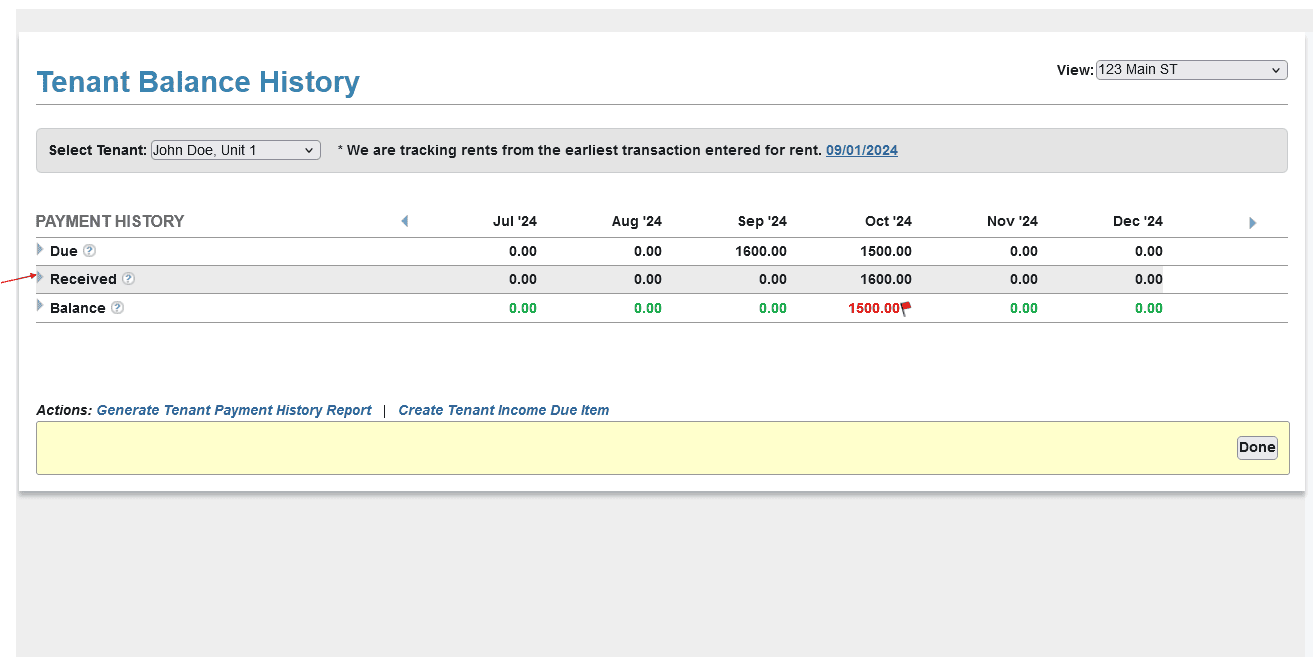This screenshot has height=657, width=1313.
Task: Click the Oct '24 received amount 1600.00
Action: pyautogui.click(x=886, y=279)
